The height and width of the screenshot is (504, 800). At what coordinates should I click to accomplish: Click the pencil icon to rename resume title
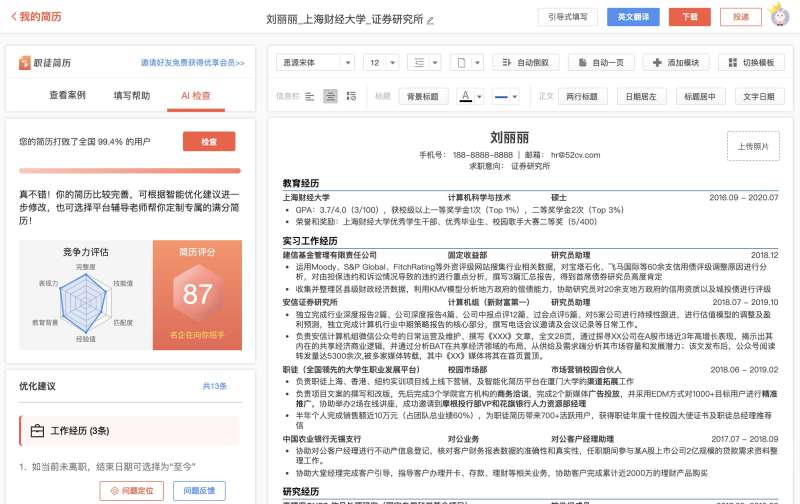point(431,19)
